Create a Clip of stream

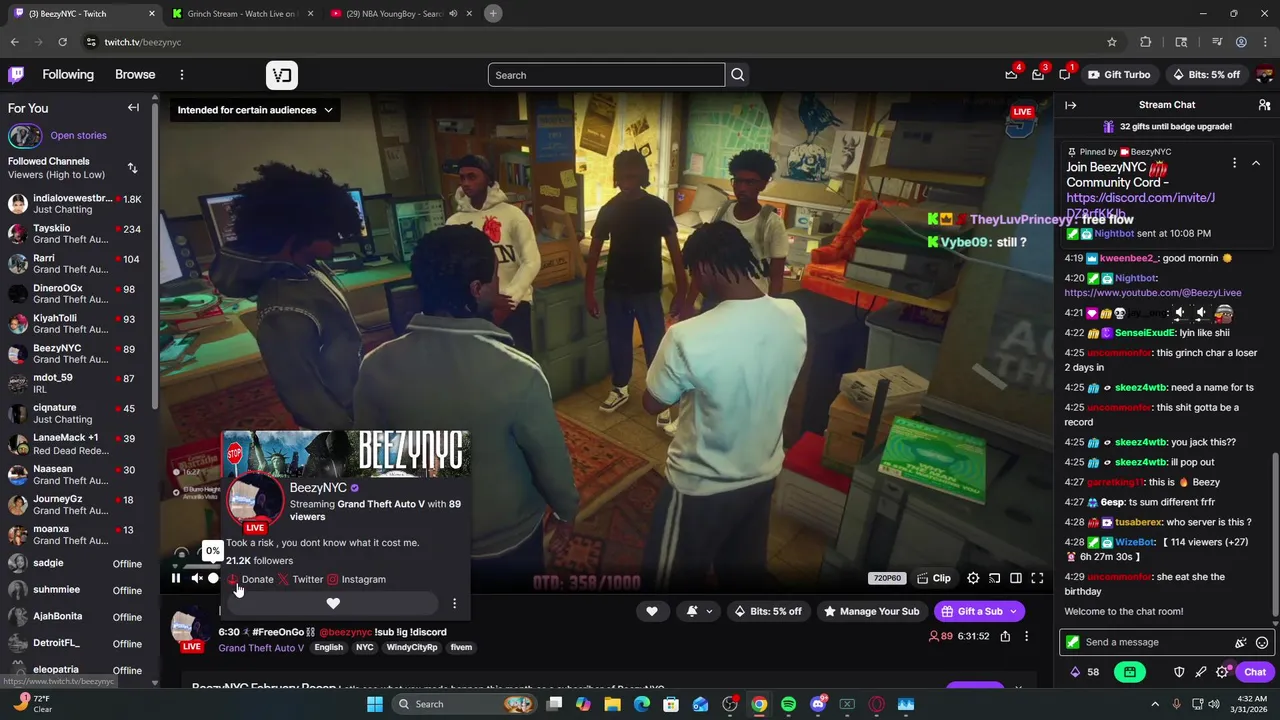(934, 578)
